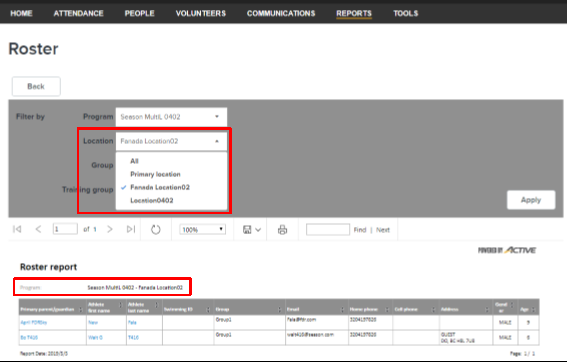Open PEOPLE in navigation bar
The image size is (567, 364).
(x=140, y=13)
